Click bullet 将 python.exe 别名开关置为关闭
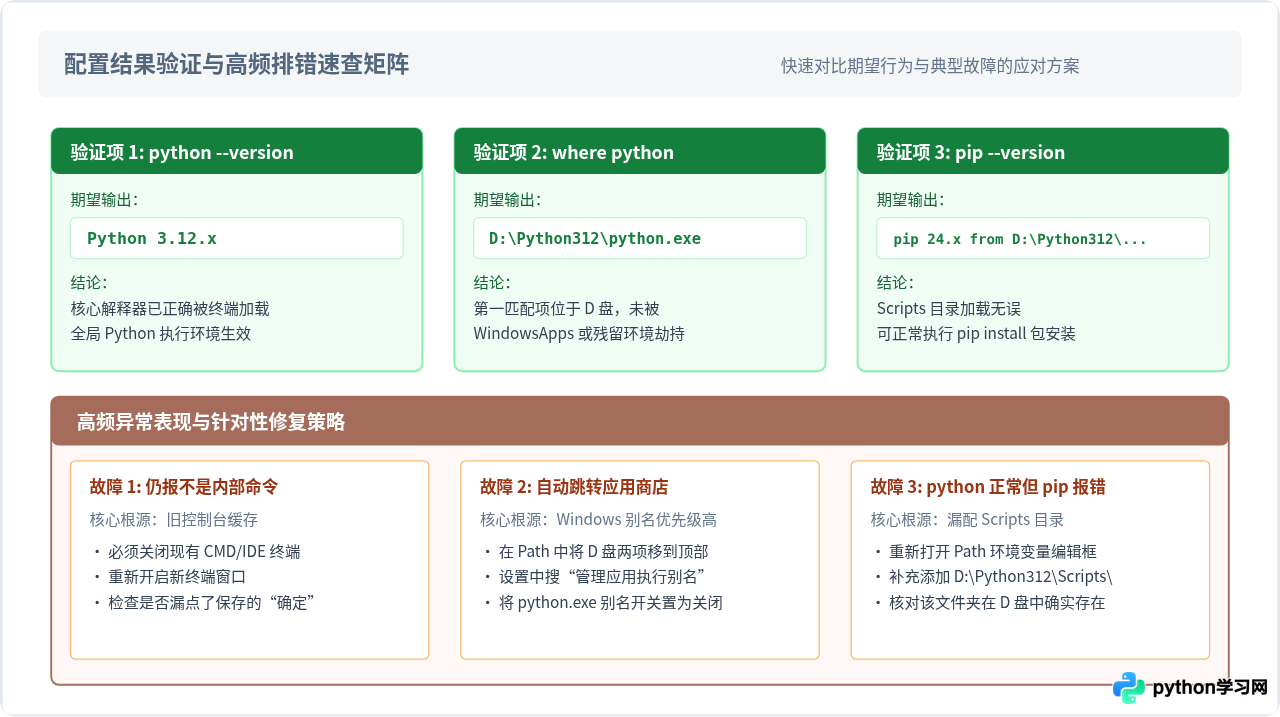Image resolution: width=1280 pixels, height=717 pixels. pyautogui.click(x=603, y=603)
